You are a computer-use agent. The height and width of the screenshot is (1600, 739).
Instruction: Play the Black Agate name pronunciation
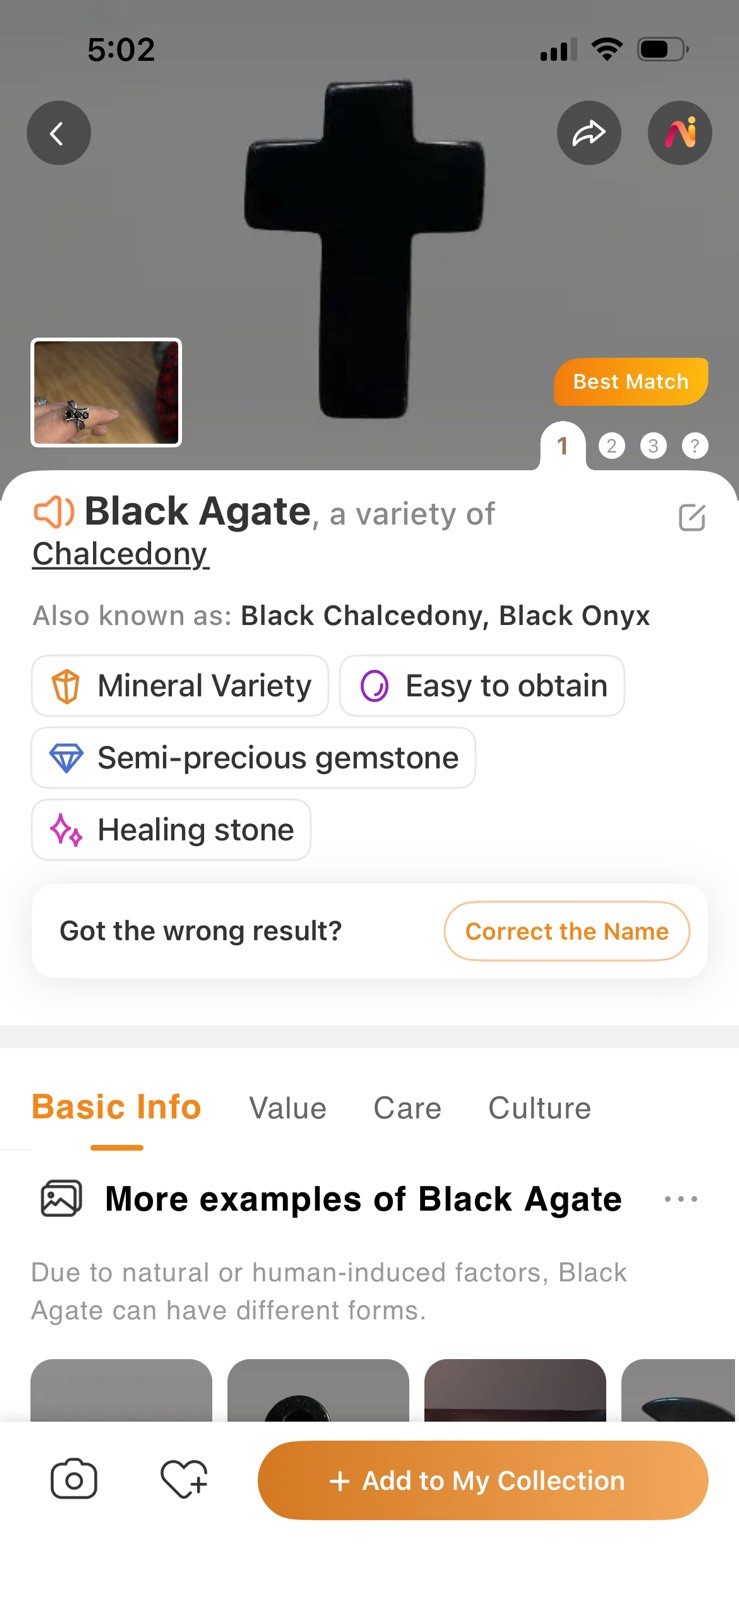53,512
